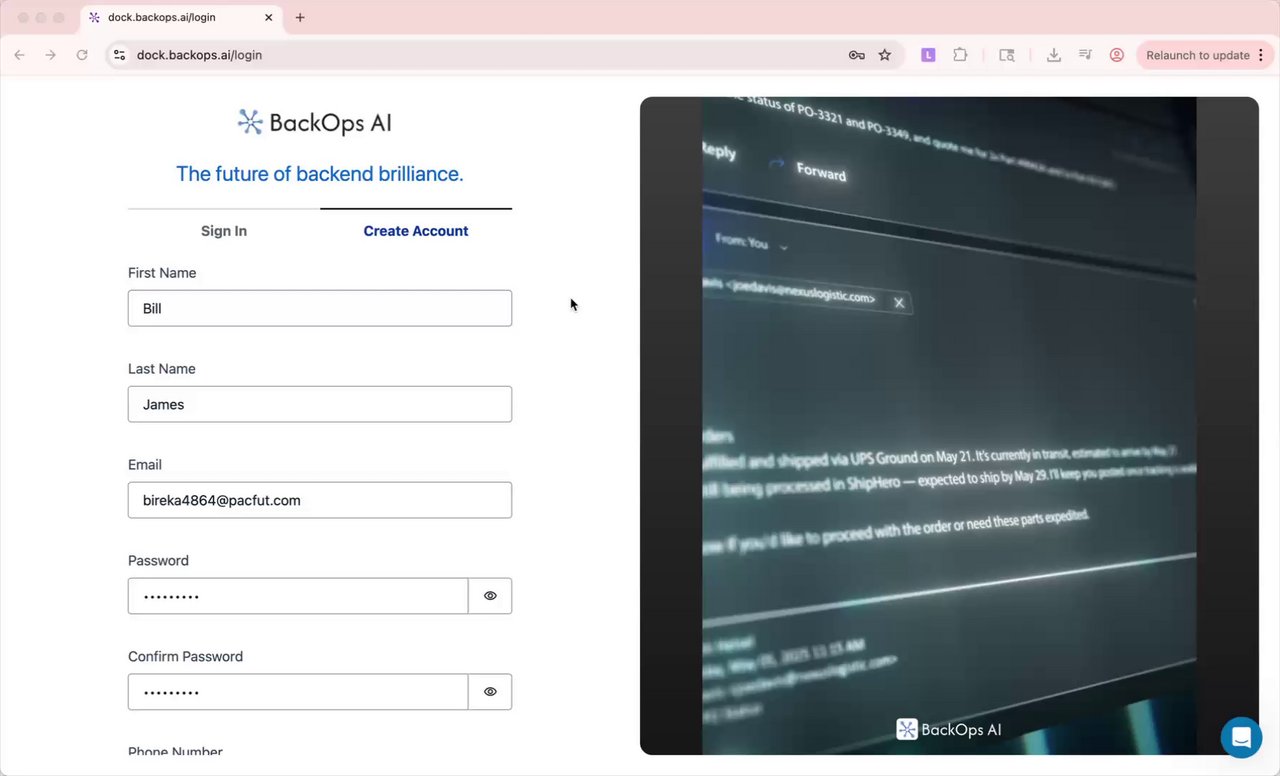Screen dimensions: 1280x776
Task: Click the browser address bar URL
Action: (199, 55)
